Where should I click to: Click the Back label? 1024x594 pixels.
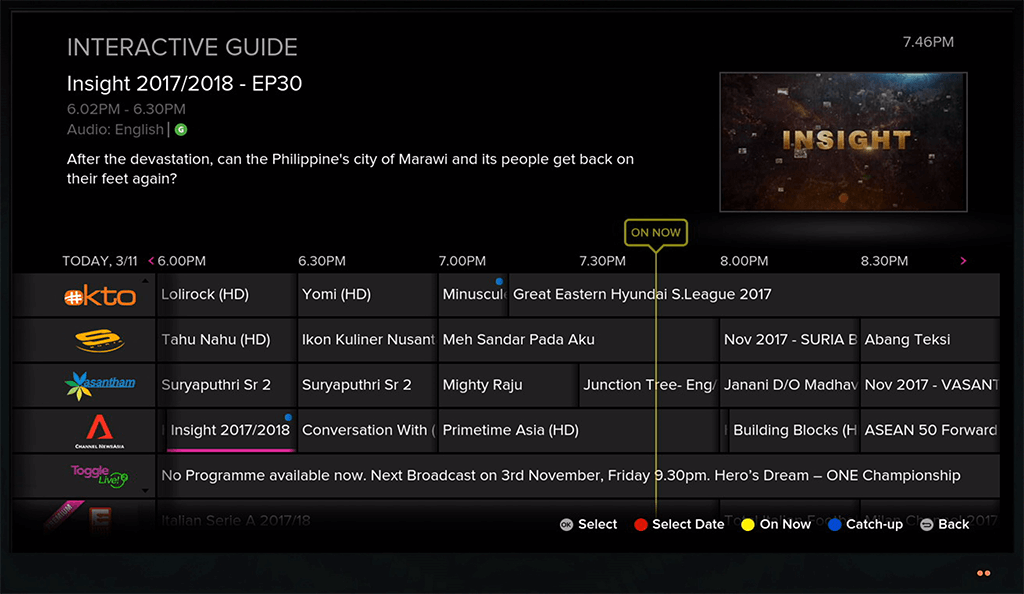(x=953, y=525)
